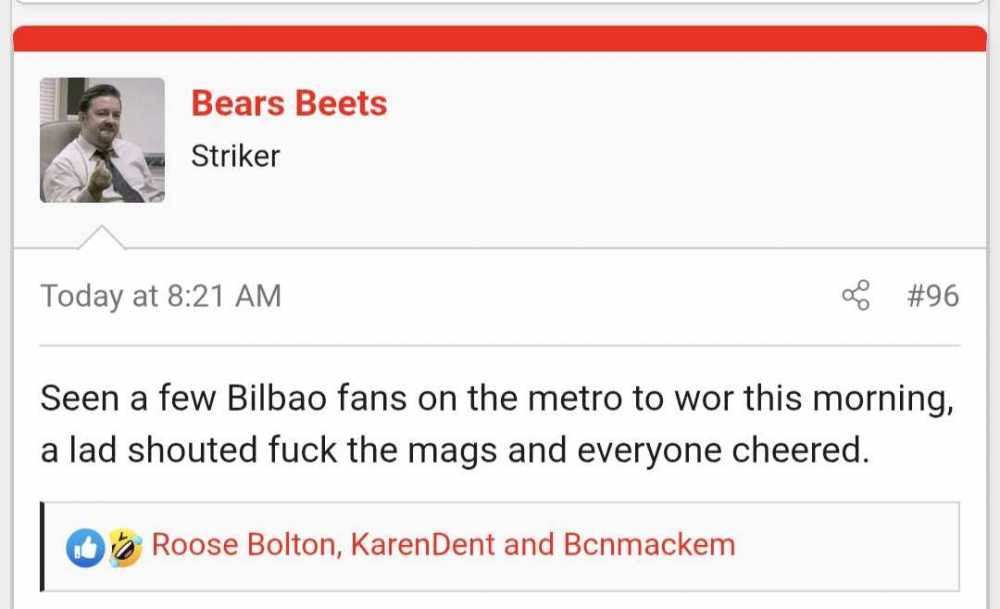Click the "Striker" user title
Viewport: 1000px width, 609px height.
point(235,156)
